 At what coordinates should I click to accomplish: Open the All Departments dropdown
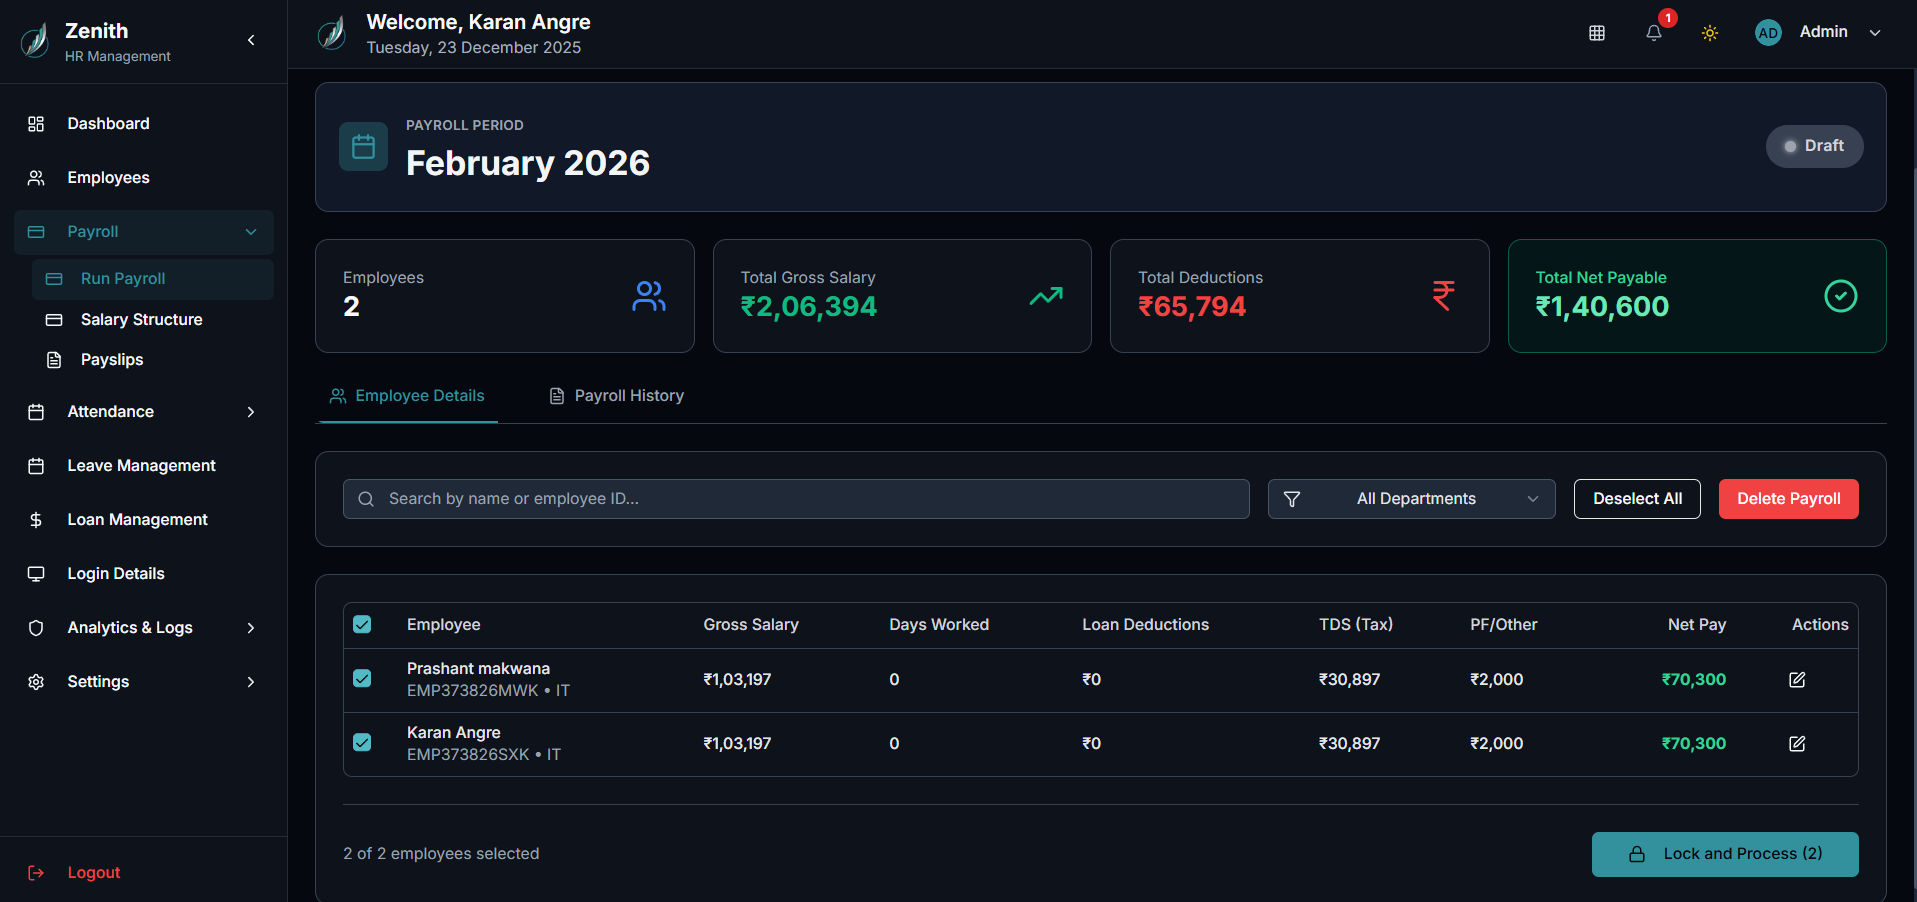click(1411, 499)
